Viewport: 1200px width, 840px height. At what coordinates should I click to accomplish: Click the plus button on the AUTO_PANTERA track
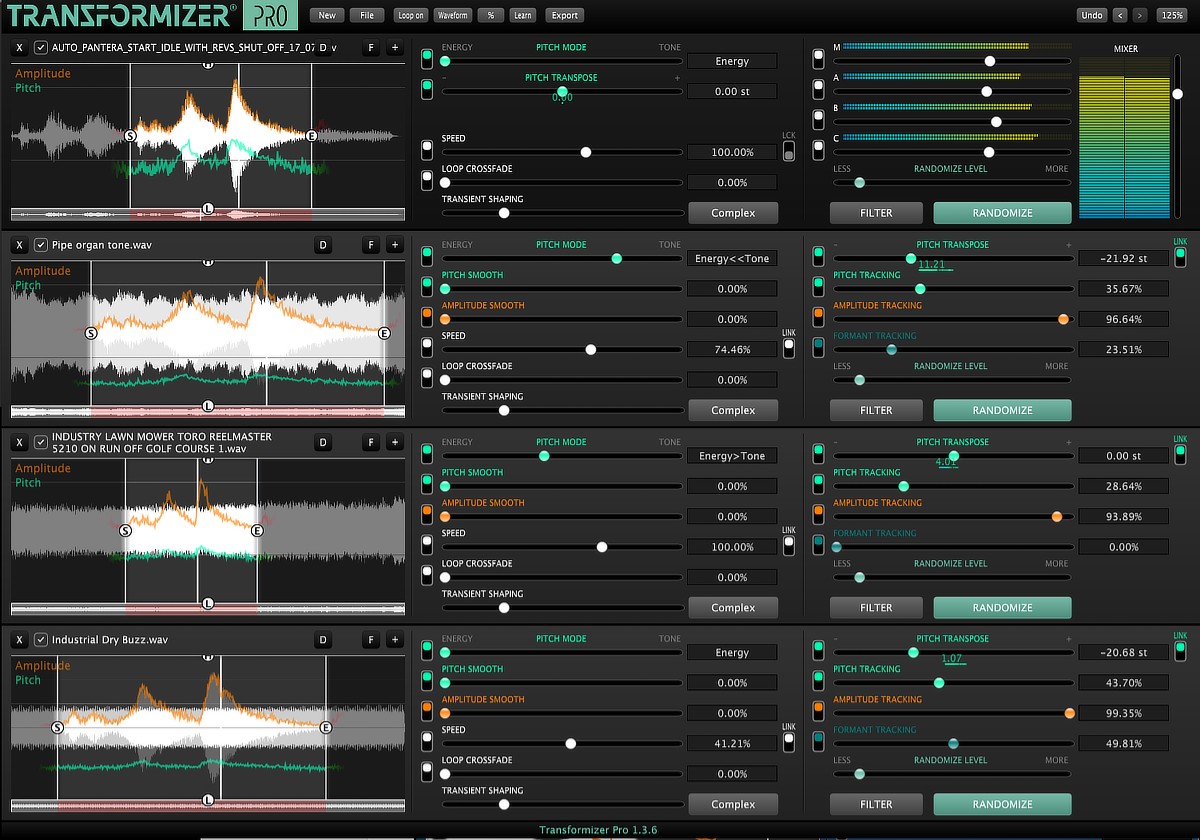tap(394, 48)
